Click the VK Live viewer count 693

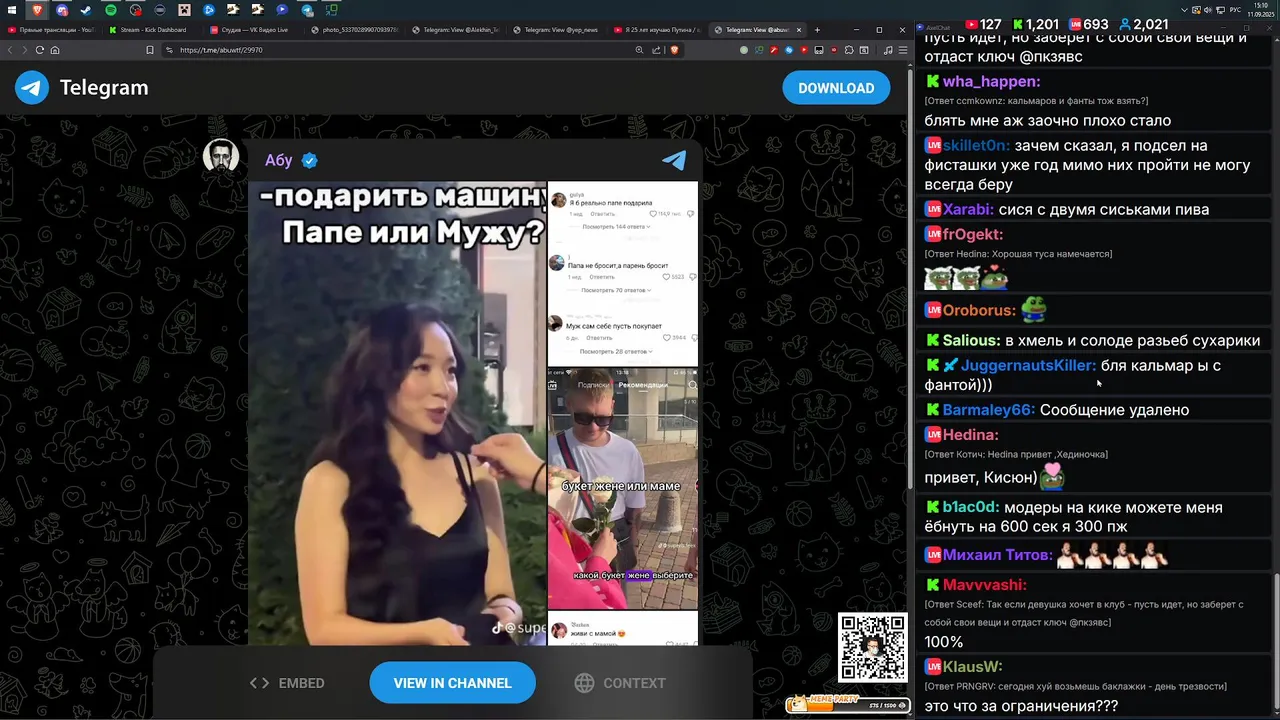pos(1088,24)
